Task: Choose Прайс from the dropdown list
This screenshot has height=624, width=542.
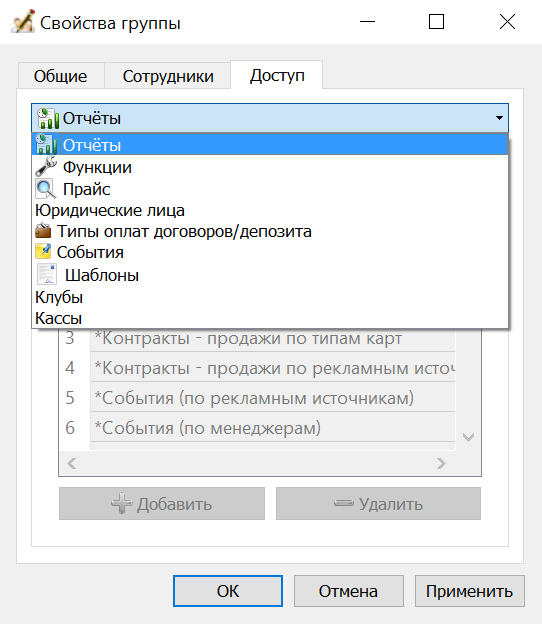Action: click(270, 189)
